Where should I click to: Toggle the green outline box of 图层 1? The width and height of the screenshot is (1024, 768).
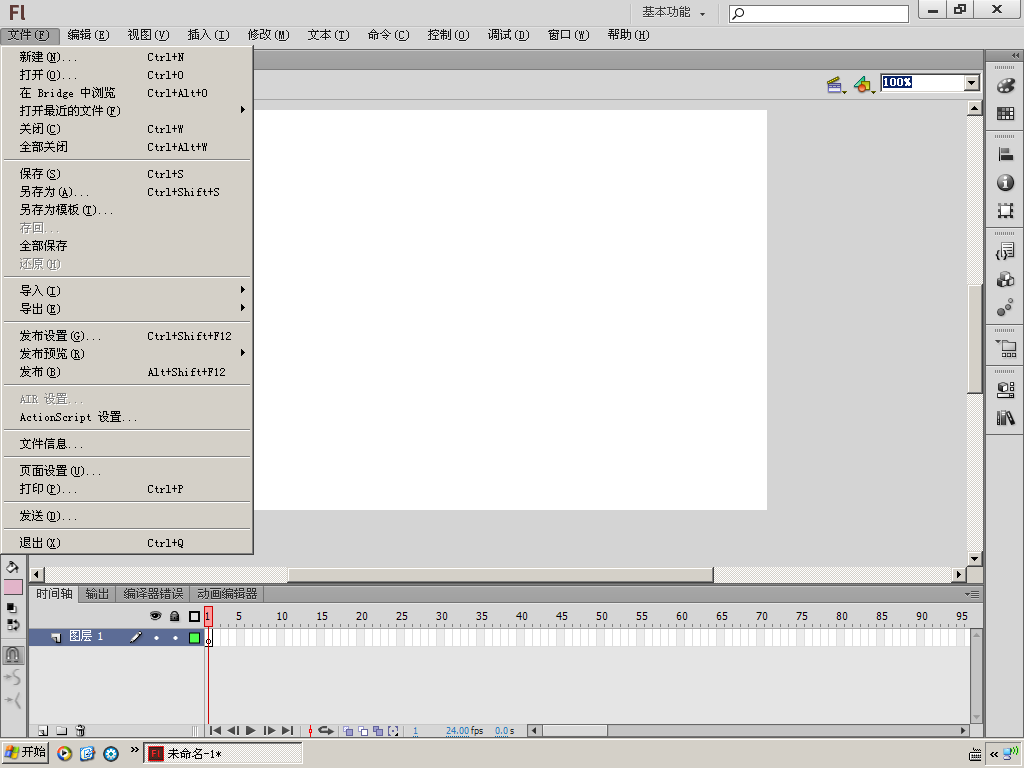(x=194, y=637)
